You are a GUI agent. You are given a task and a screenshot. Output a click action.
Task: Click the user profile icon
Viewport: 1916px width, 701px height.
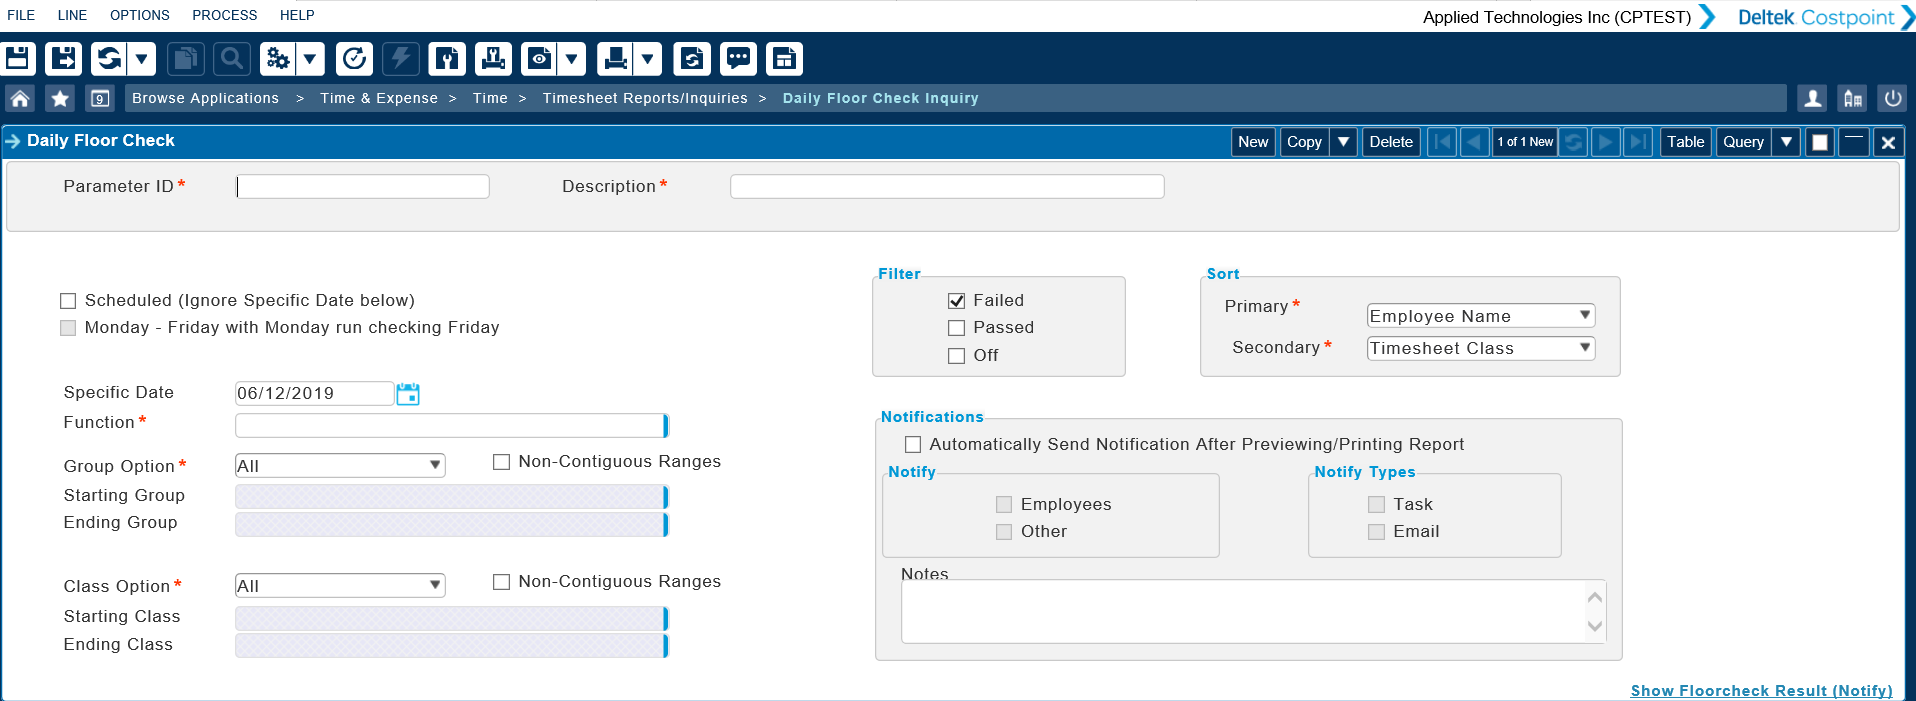pyautogui.click(x=1812, y=98)
